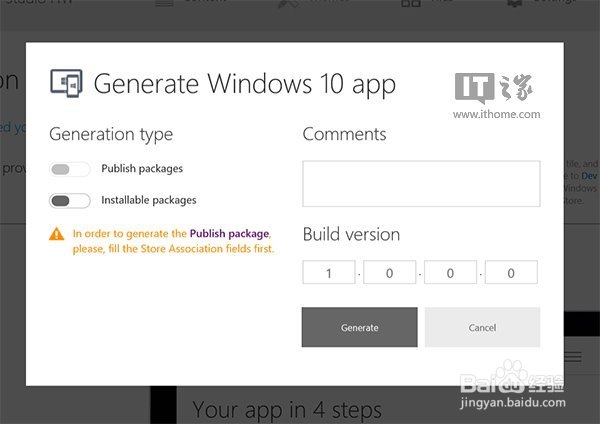The width and height of the screenshot is (600, 424).
Task: Select the first Build version field
Action: point(329,272)
